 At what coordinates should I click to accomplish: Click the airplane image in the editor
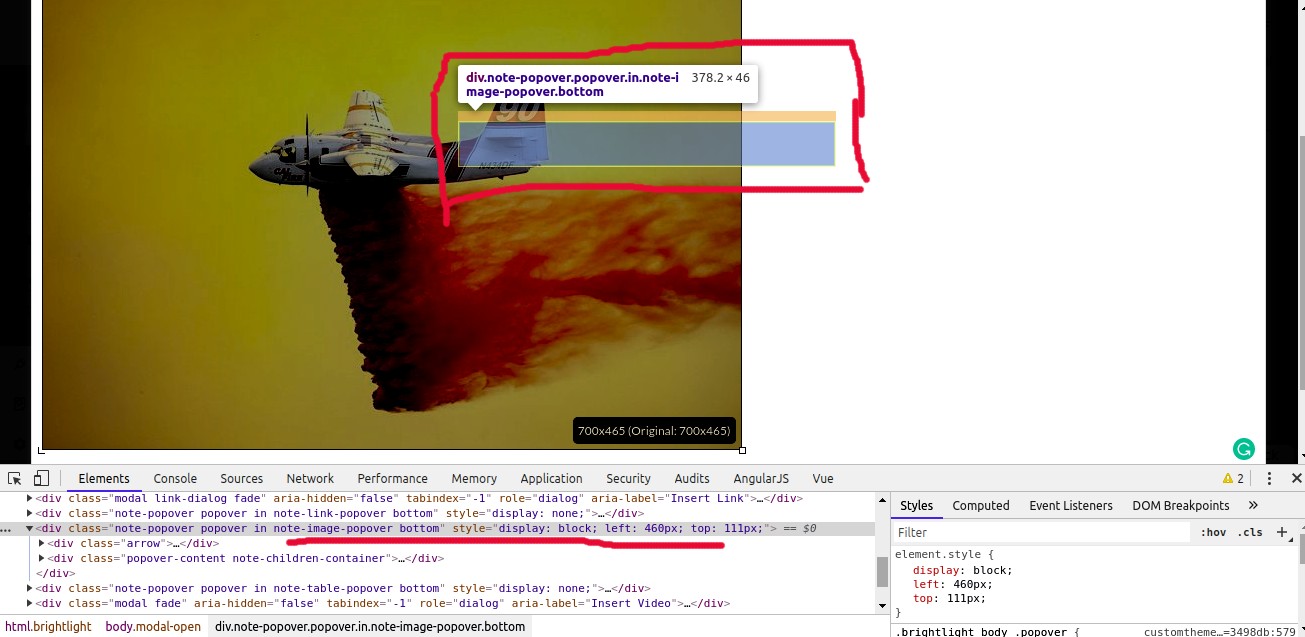(391, 225)
